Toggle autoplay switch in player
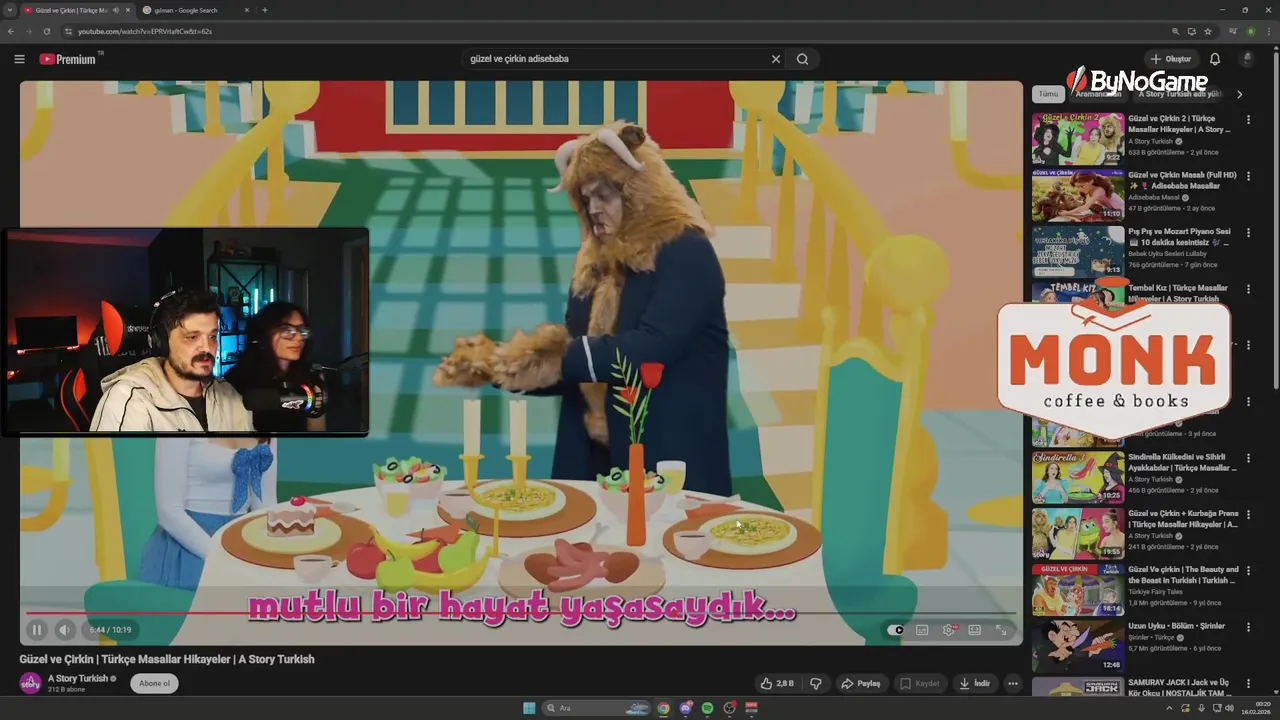 click(896, 630)
